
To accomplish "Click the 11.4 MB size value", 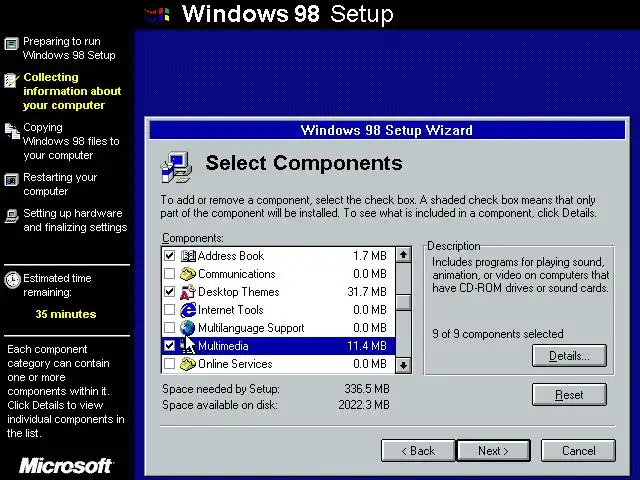I will (x=367, y=346).
